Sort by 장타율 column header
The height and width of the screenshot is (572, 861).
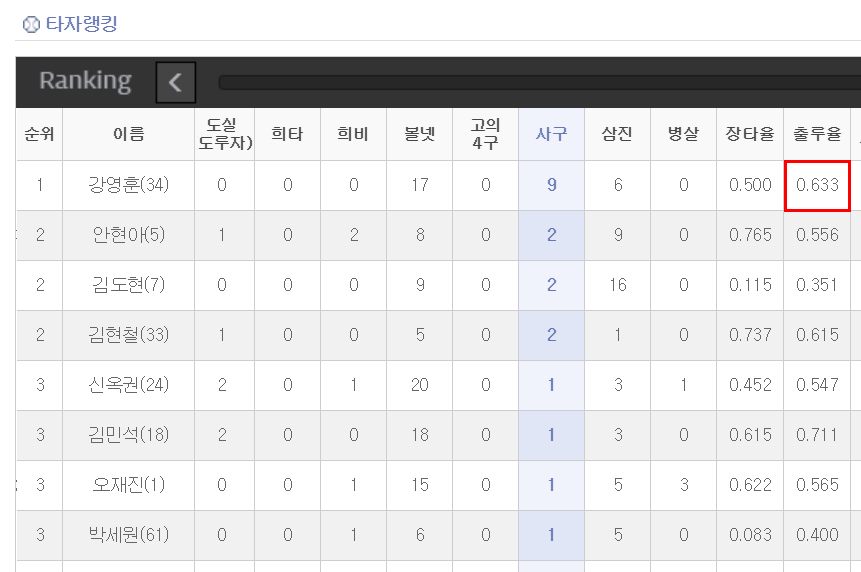750,134
